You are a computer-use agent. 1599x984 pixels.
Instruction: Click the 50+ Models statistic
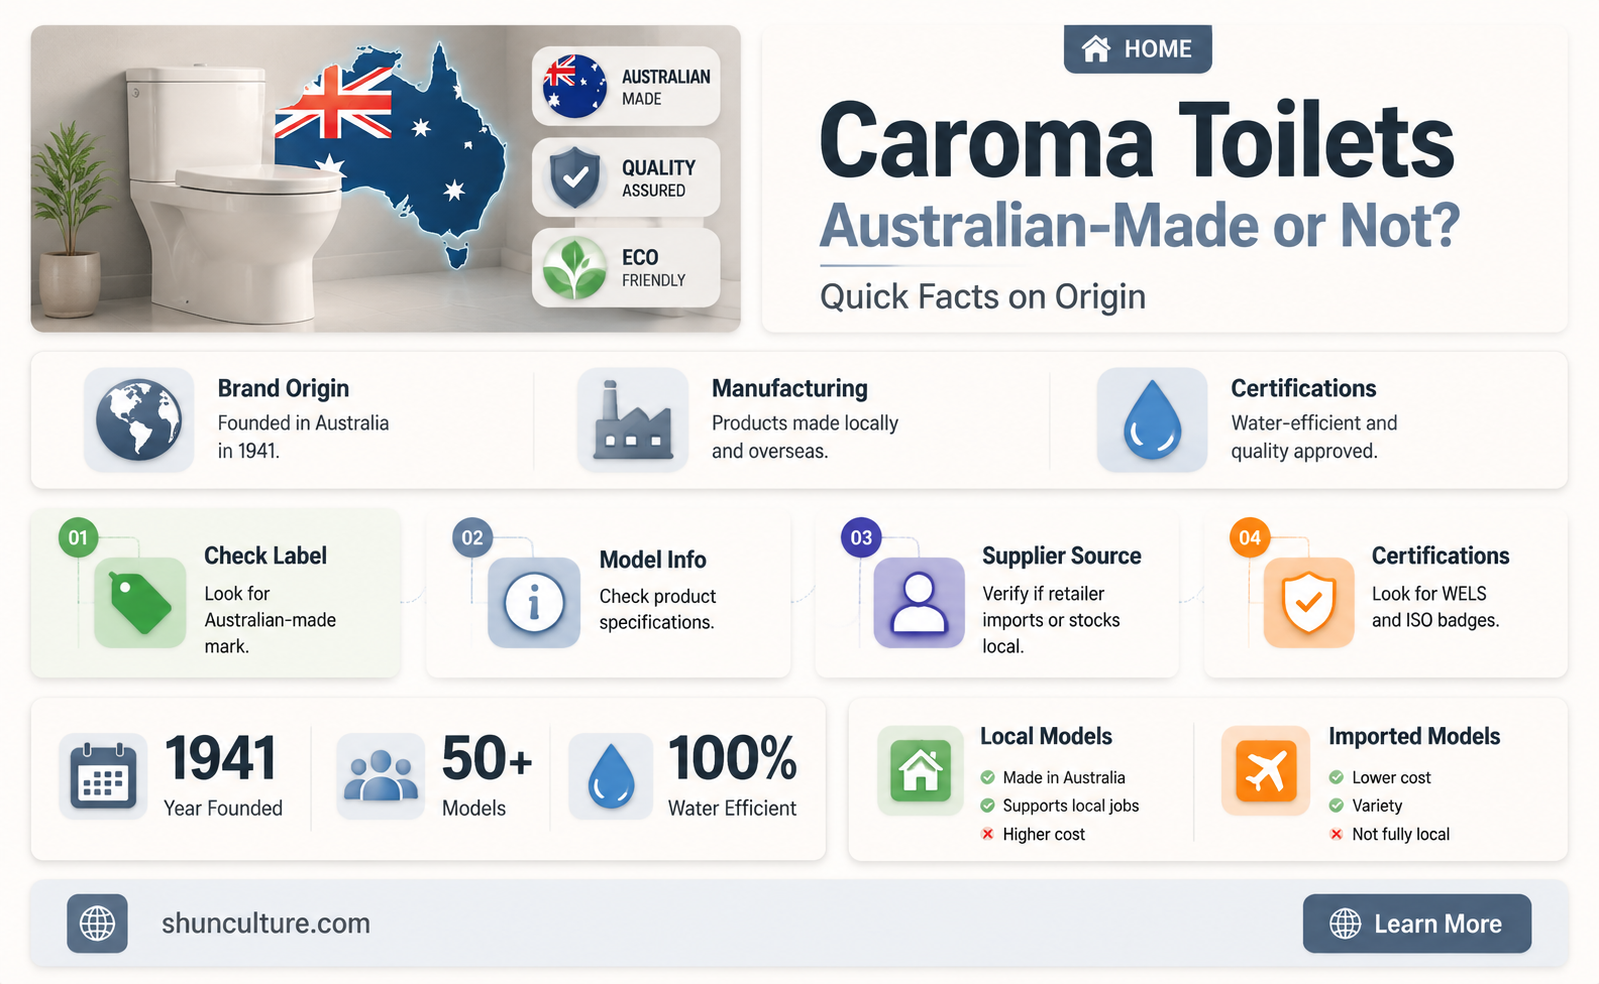487,774
